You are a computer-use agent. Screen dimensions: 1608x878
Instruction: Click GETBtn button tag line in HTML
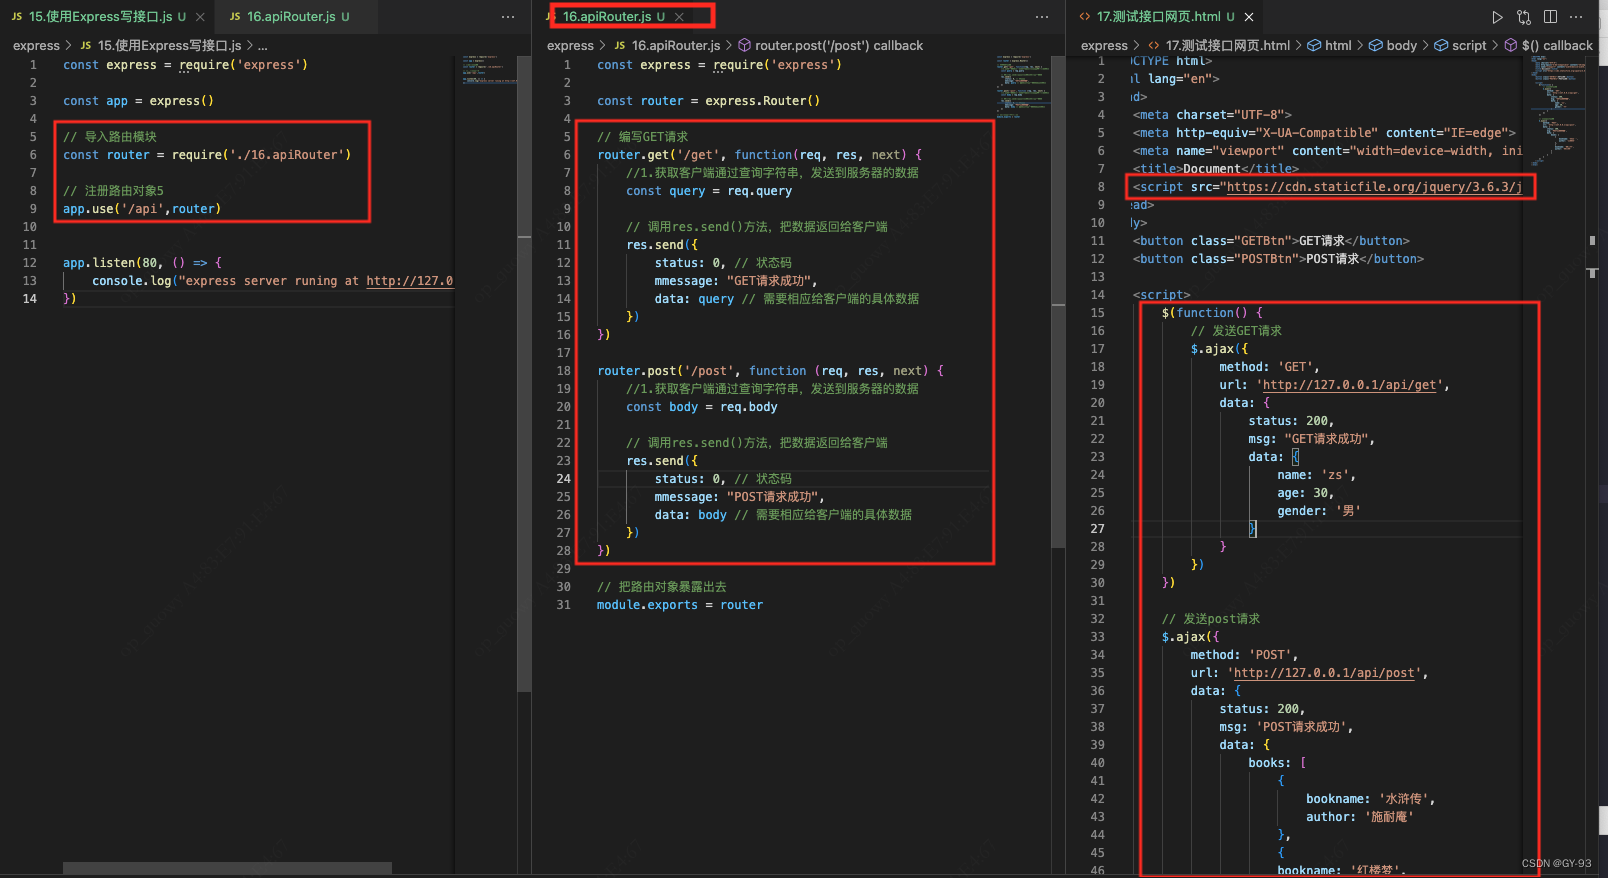pos(1271,241)
